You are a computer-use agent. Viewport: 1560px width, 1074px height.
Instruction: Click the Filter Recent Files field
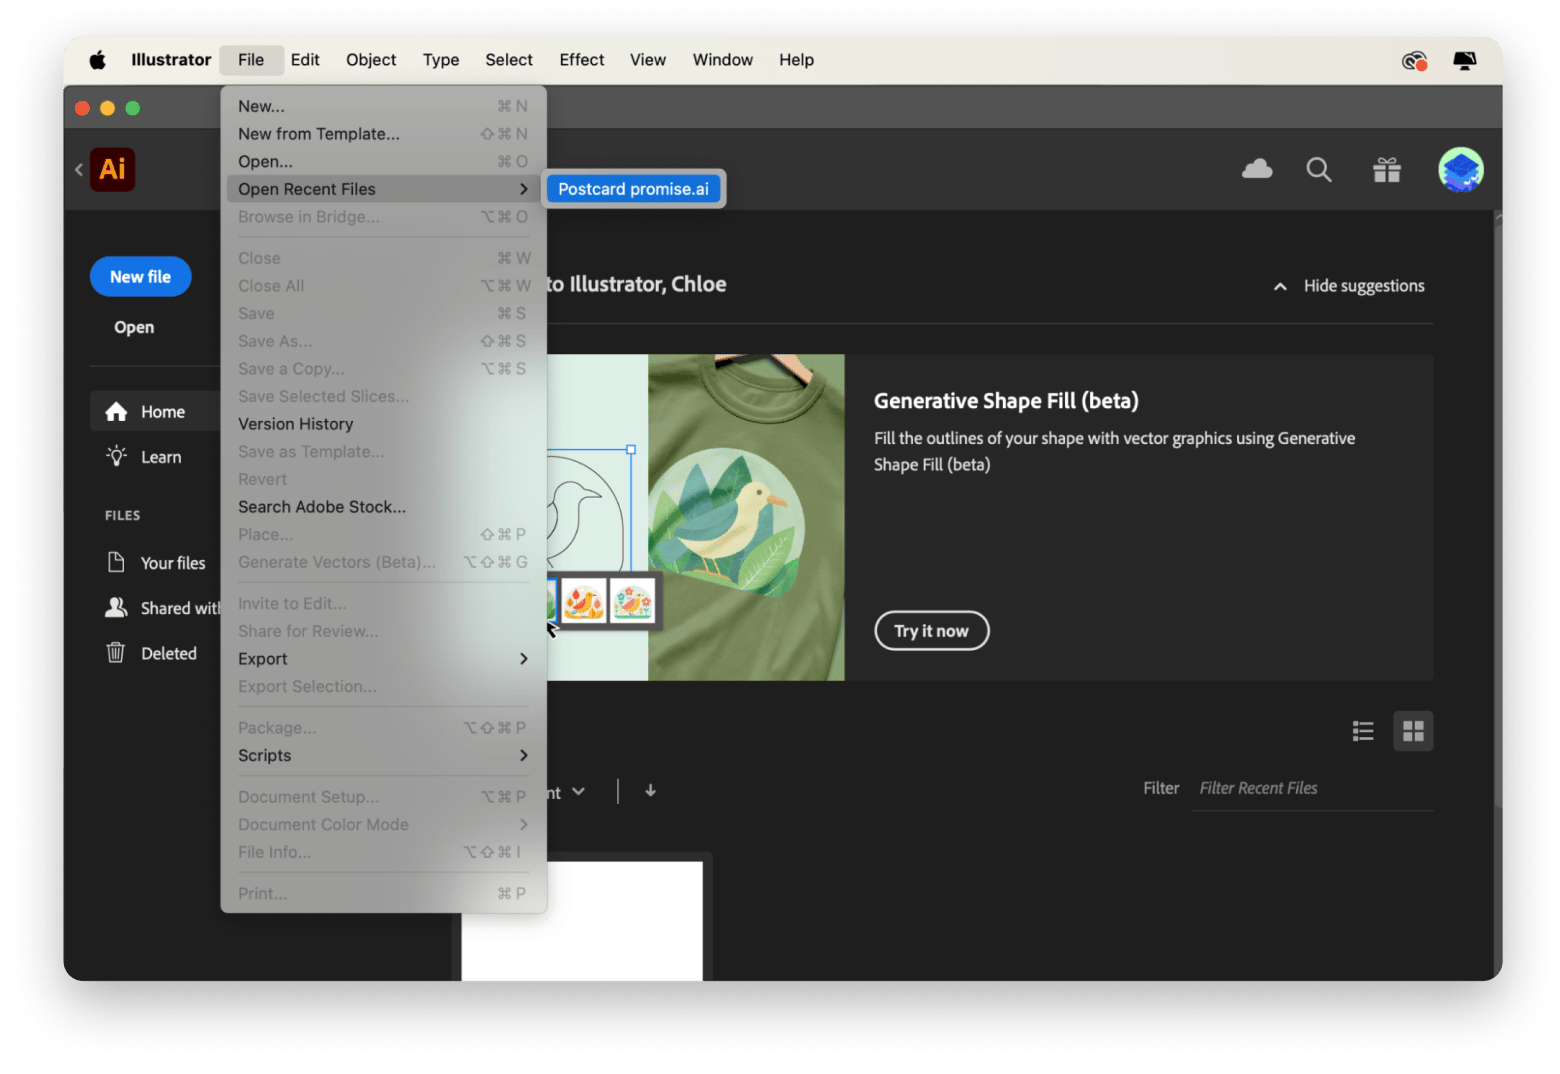click(1312, 789)
